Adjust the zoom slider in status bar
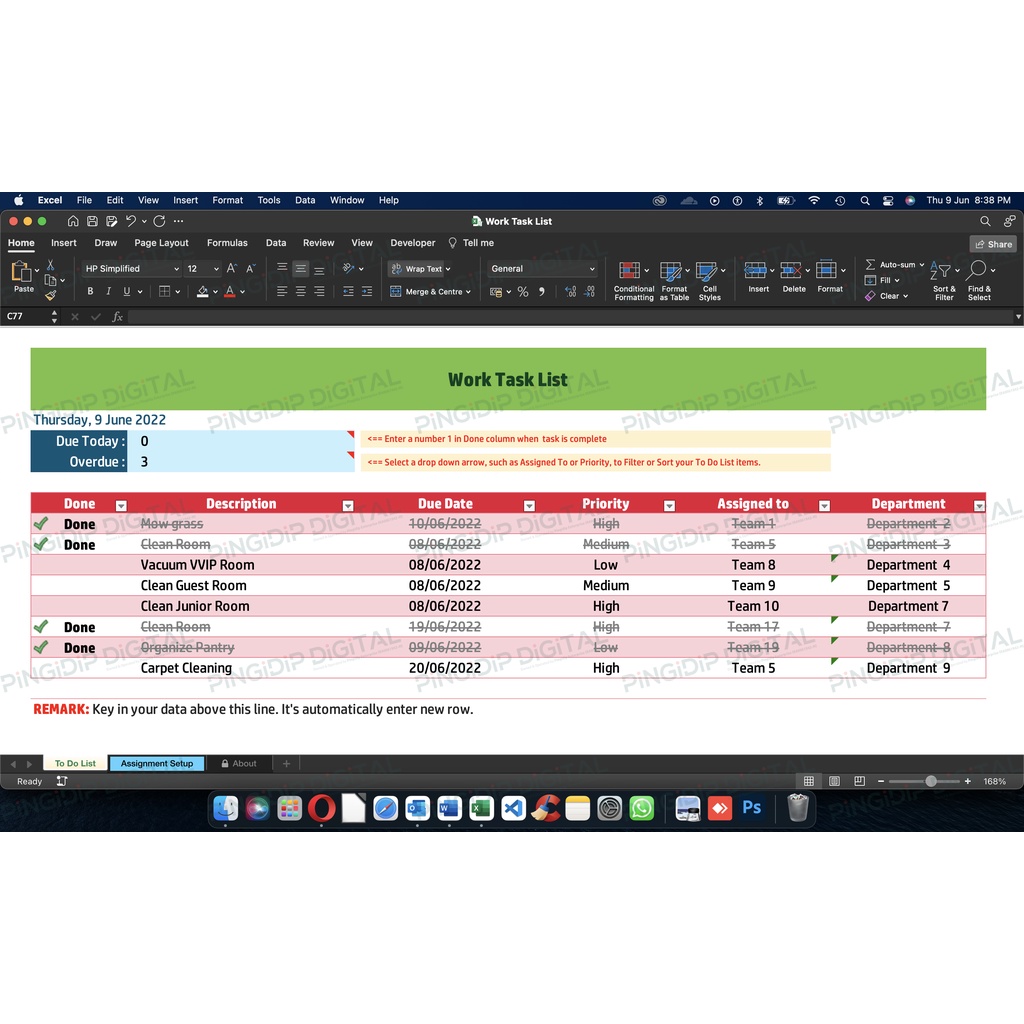The image size is (1024, 1024). (930, 781)
